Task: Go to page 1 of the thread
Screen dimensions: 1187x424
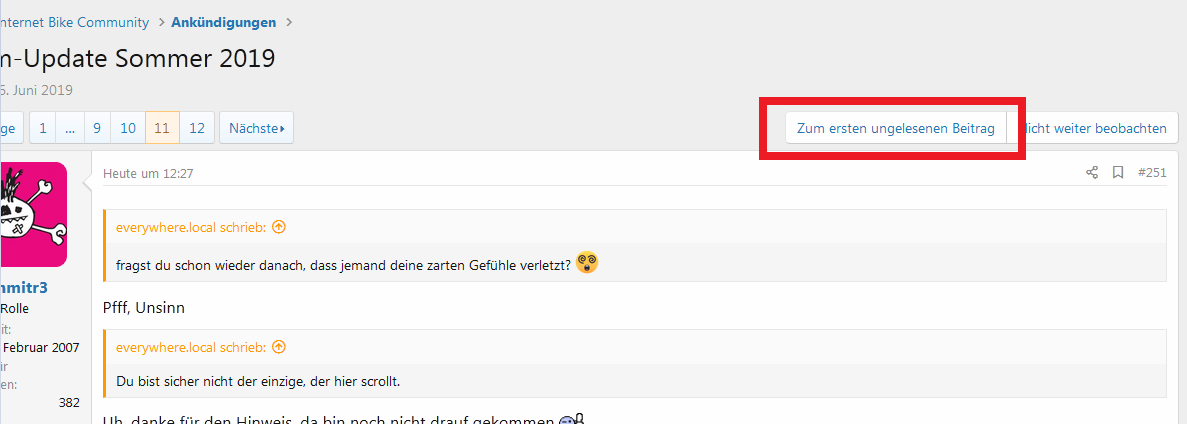Action: point(42,128)
